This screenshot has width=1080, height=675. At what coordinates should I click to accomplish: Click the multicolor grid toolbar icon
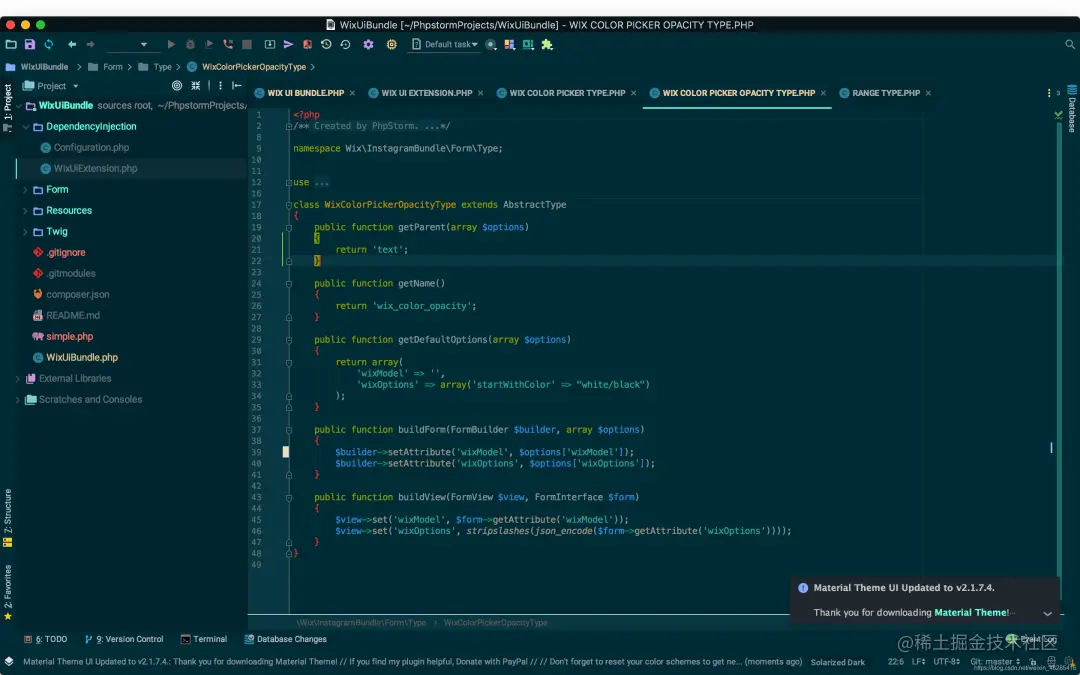tap(510, 44)
